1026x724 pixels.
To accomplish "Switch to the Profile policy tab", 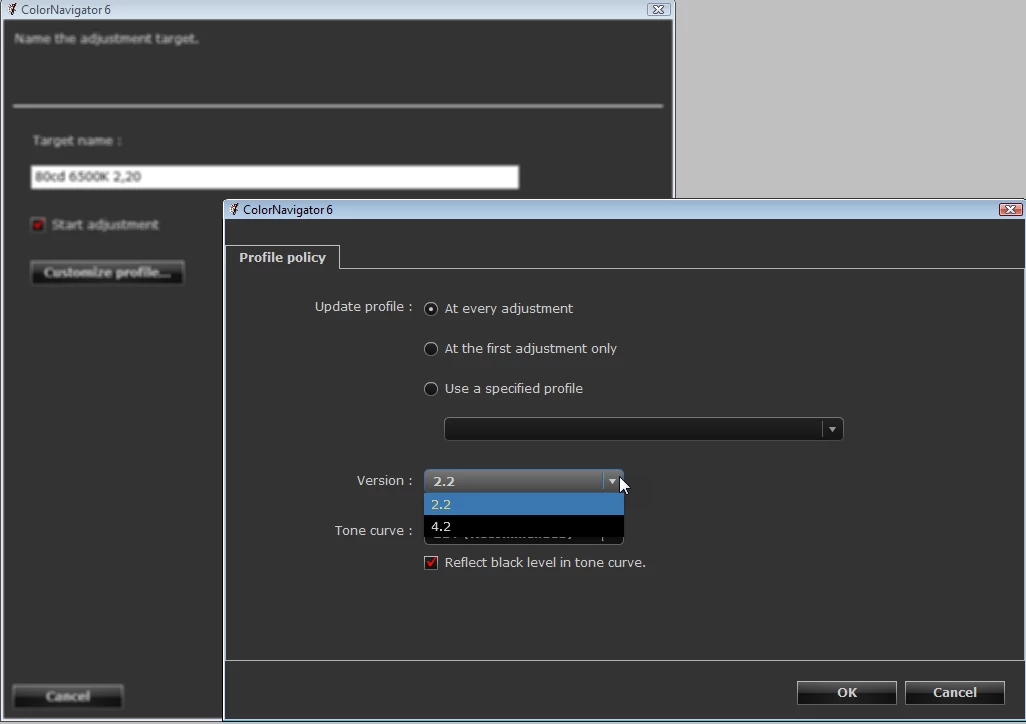I will (x=282, y=257).
